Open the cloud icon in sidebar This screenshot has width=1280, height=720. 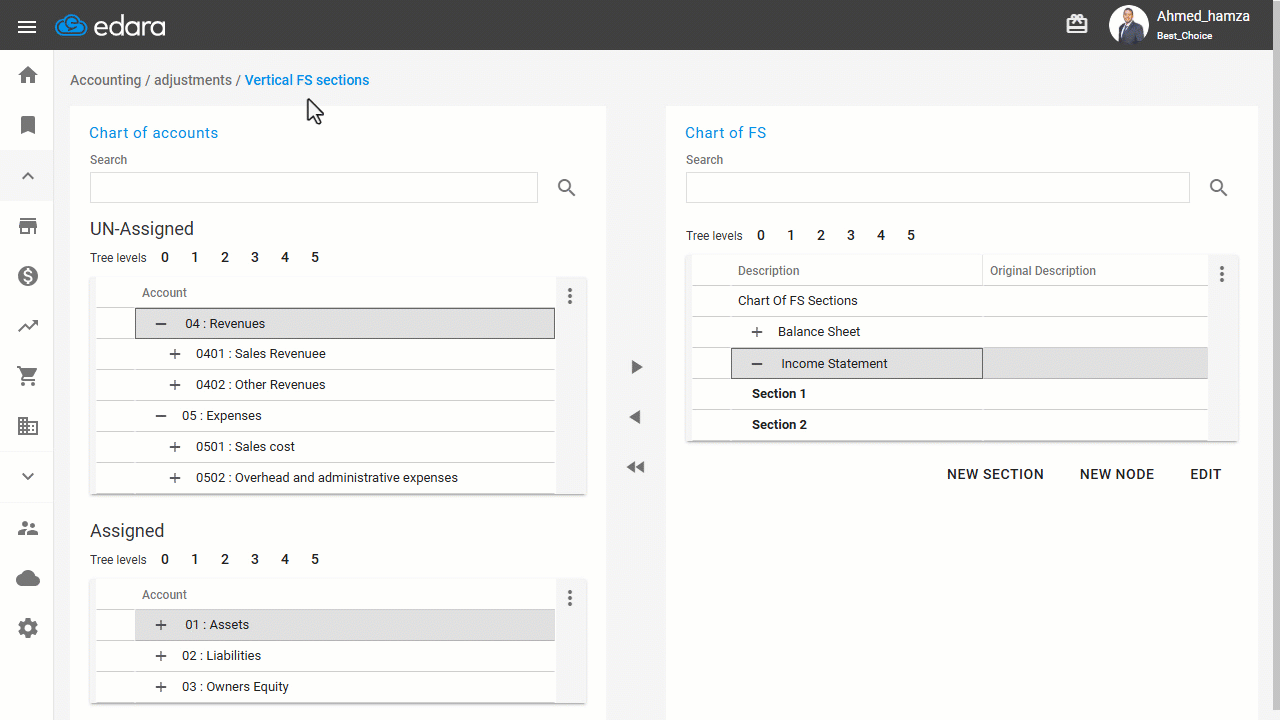point(28,578)
